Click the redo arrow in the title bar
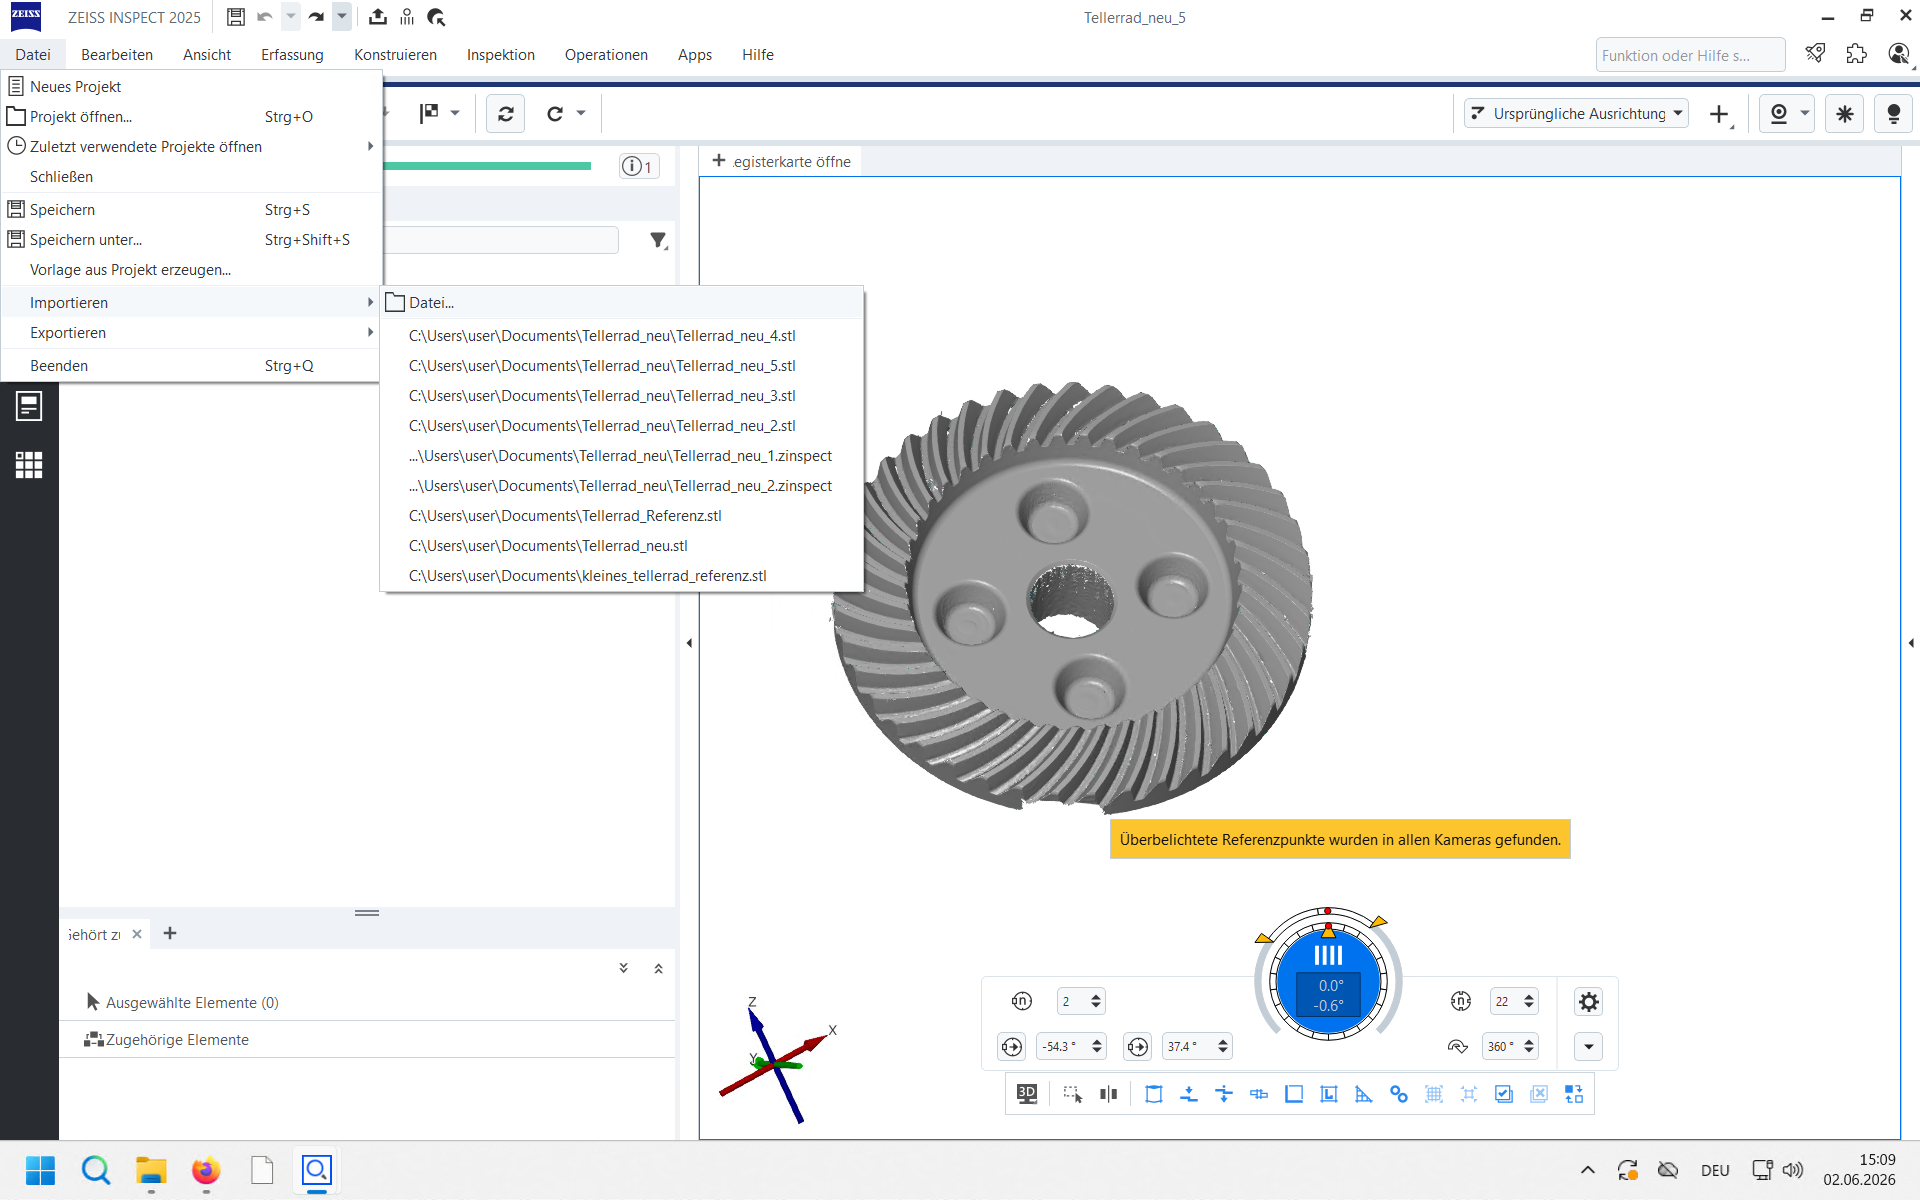 (x=316, y=17)
